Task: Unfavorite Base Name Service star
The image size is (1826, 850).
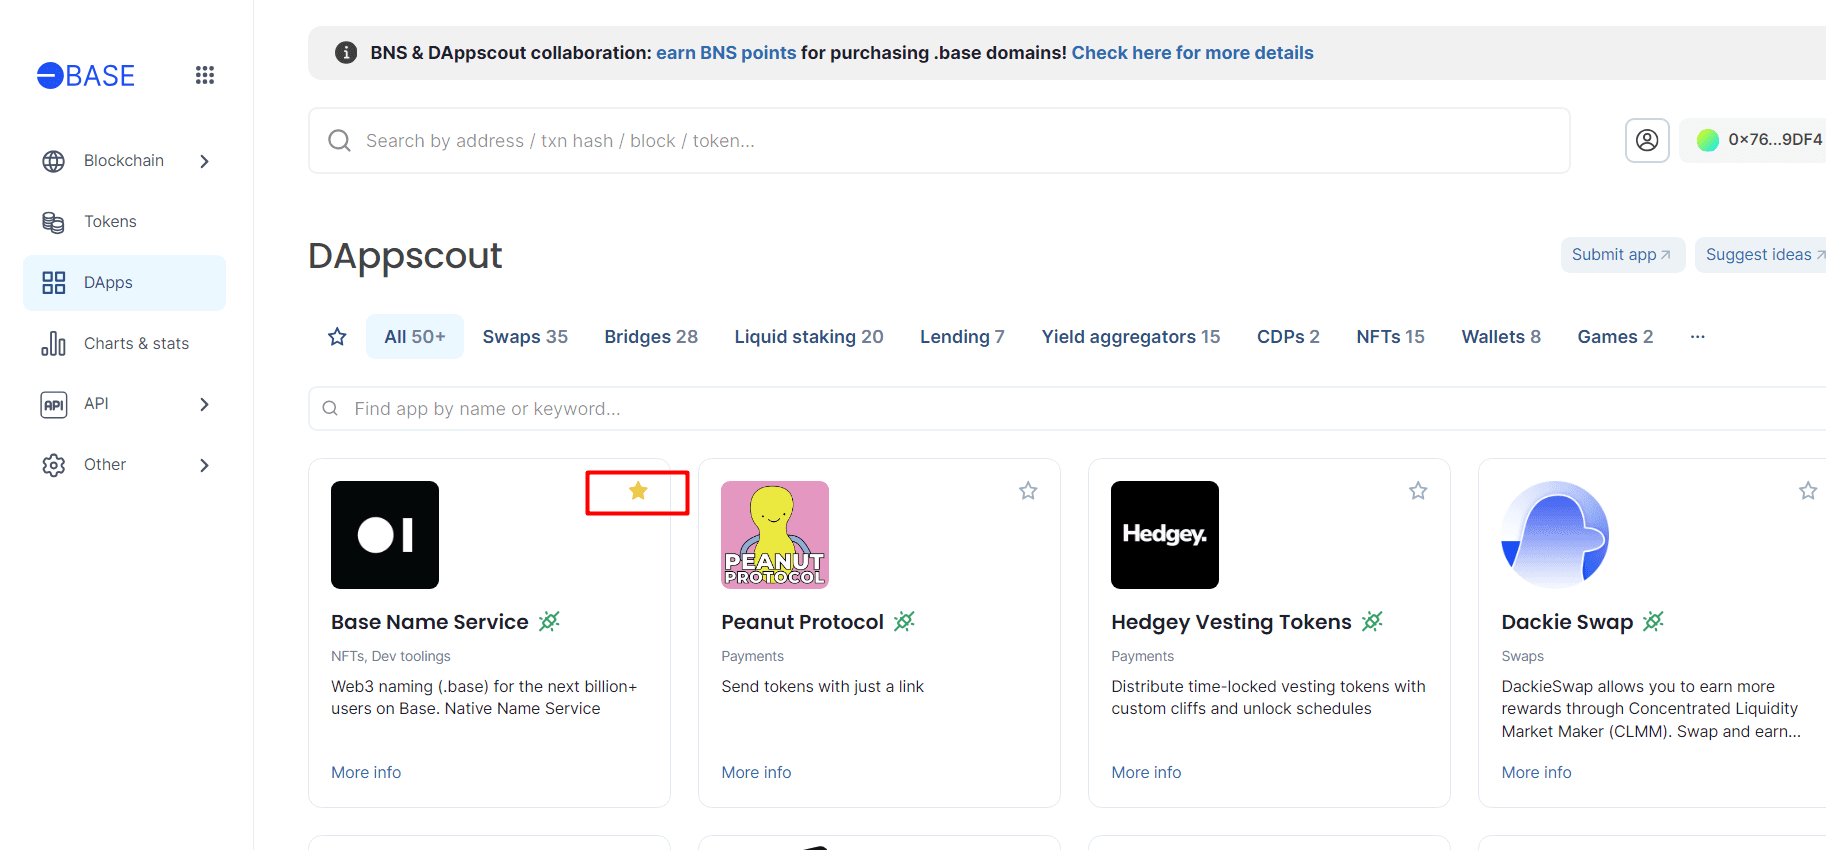Action: 638,491
